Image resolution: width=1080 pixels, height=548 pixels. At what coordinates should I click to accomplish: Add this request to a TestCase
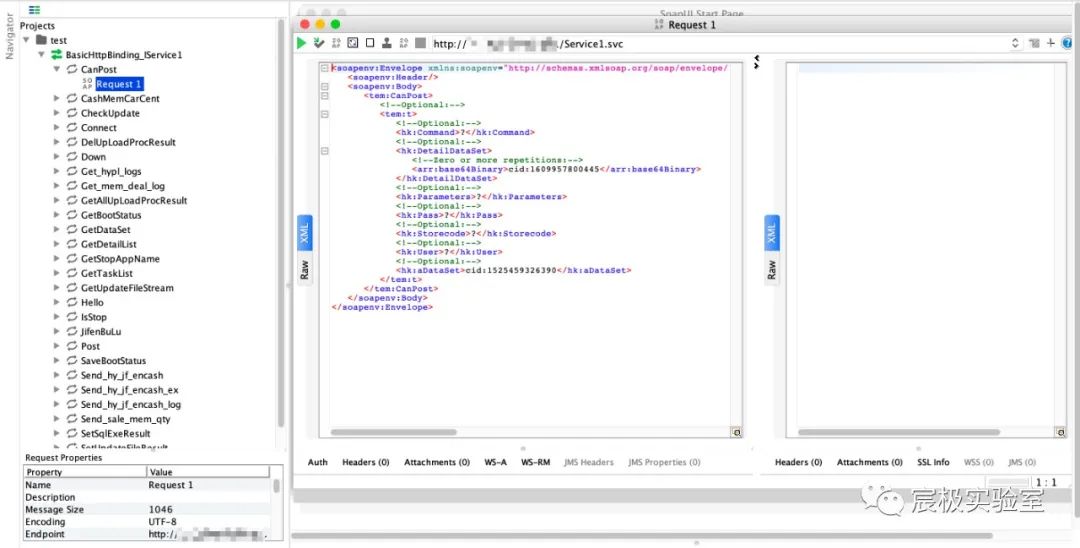[x=318, y=43]
